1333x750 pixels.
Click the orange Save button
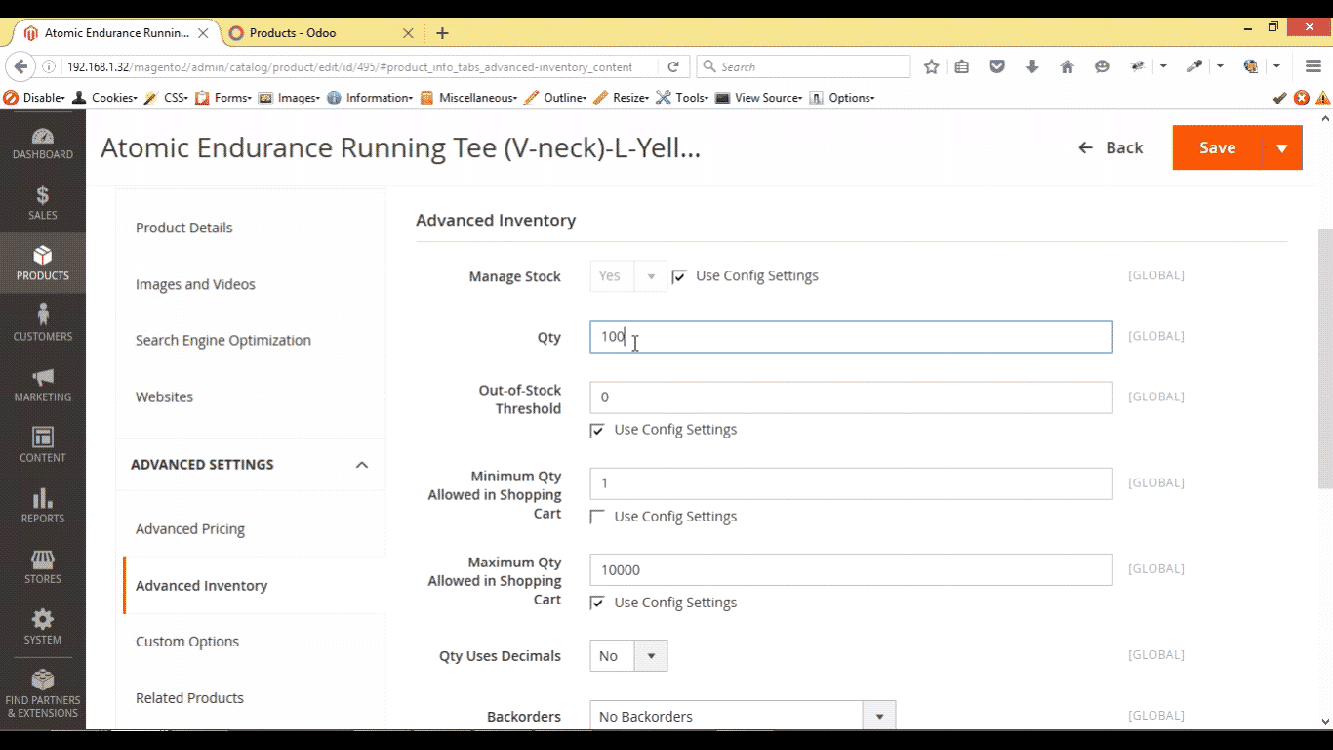point(1217,148)
